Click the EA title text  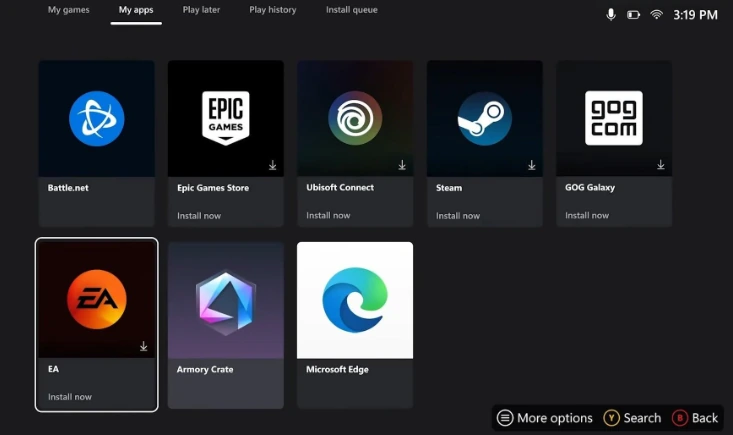pyautogui.click(x=53, y=369)
